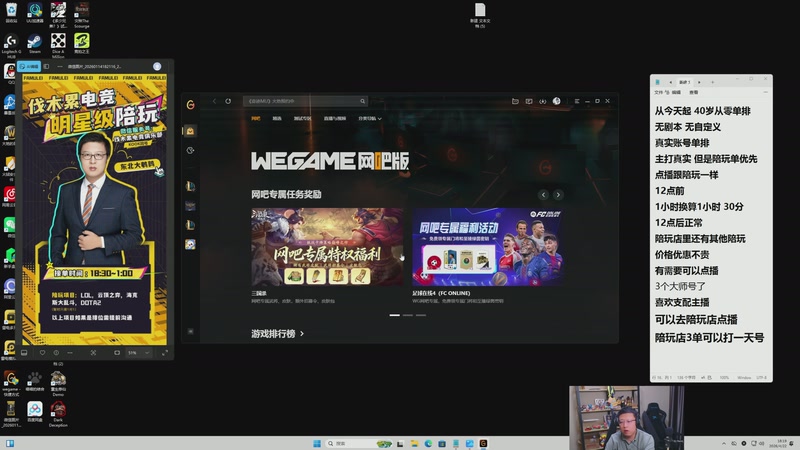This screenshot has width=800, height=450.
Task: Favorite the image with the heart icon
Action: pyautogui.click(x=42, y=353)
